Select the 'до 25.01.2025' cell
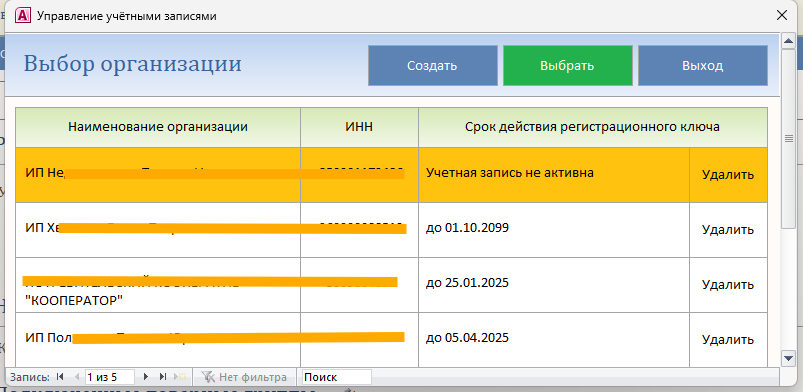This screenshot has height=392, width=803. [554, 284]
